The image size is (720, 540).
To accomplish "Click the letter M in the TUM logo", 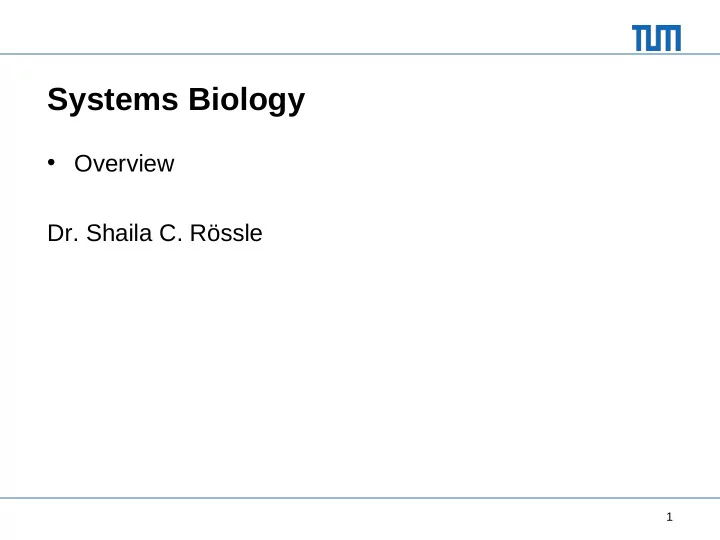I will [668, 38].
